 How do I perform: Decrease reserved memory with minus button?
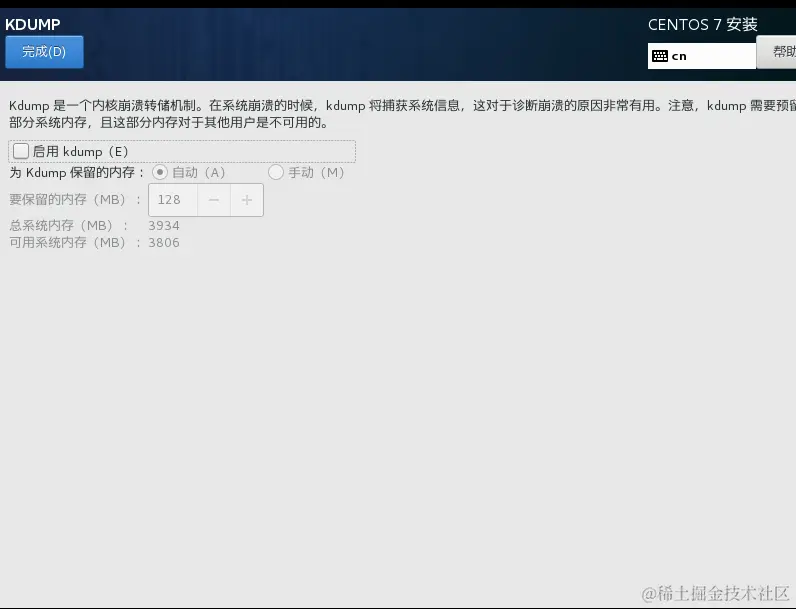(214, 200)
